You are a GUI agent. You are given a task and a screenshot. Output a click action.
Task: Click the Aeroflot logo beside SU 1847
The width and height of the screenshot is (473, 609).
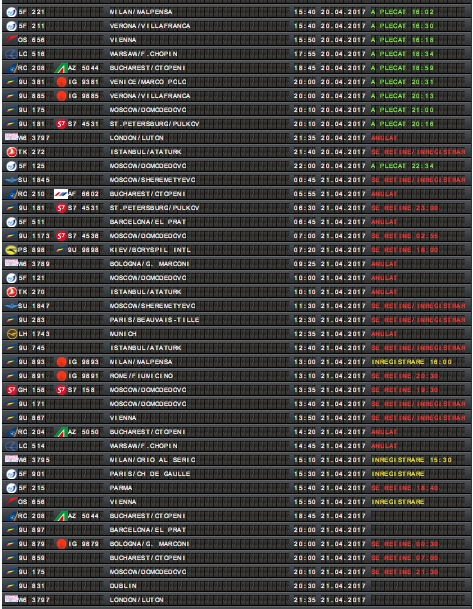[x=12, y=306]
